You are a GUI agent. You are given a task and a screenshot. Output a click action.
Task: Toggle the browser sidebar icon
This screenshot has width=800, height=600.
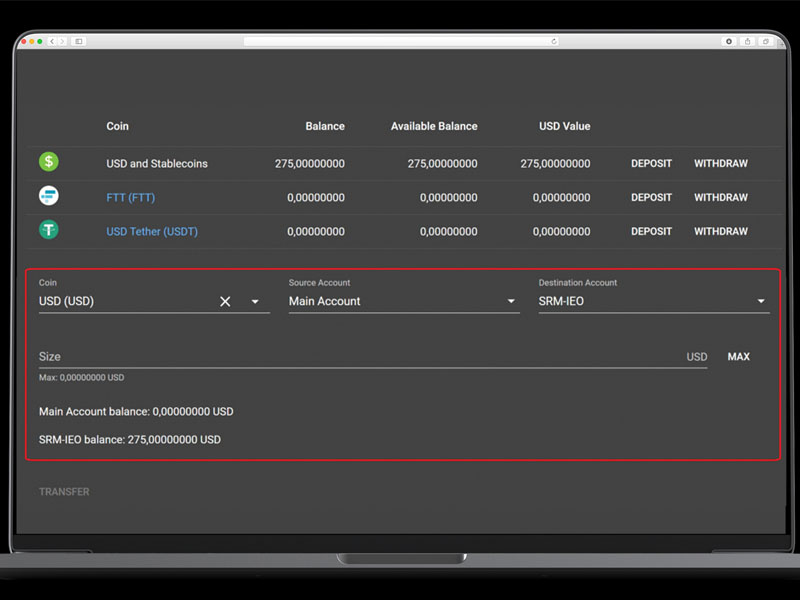pyautogui.click(x=79, y=41)
